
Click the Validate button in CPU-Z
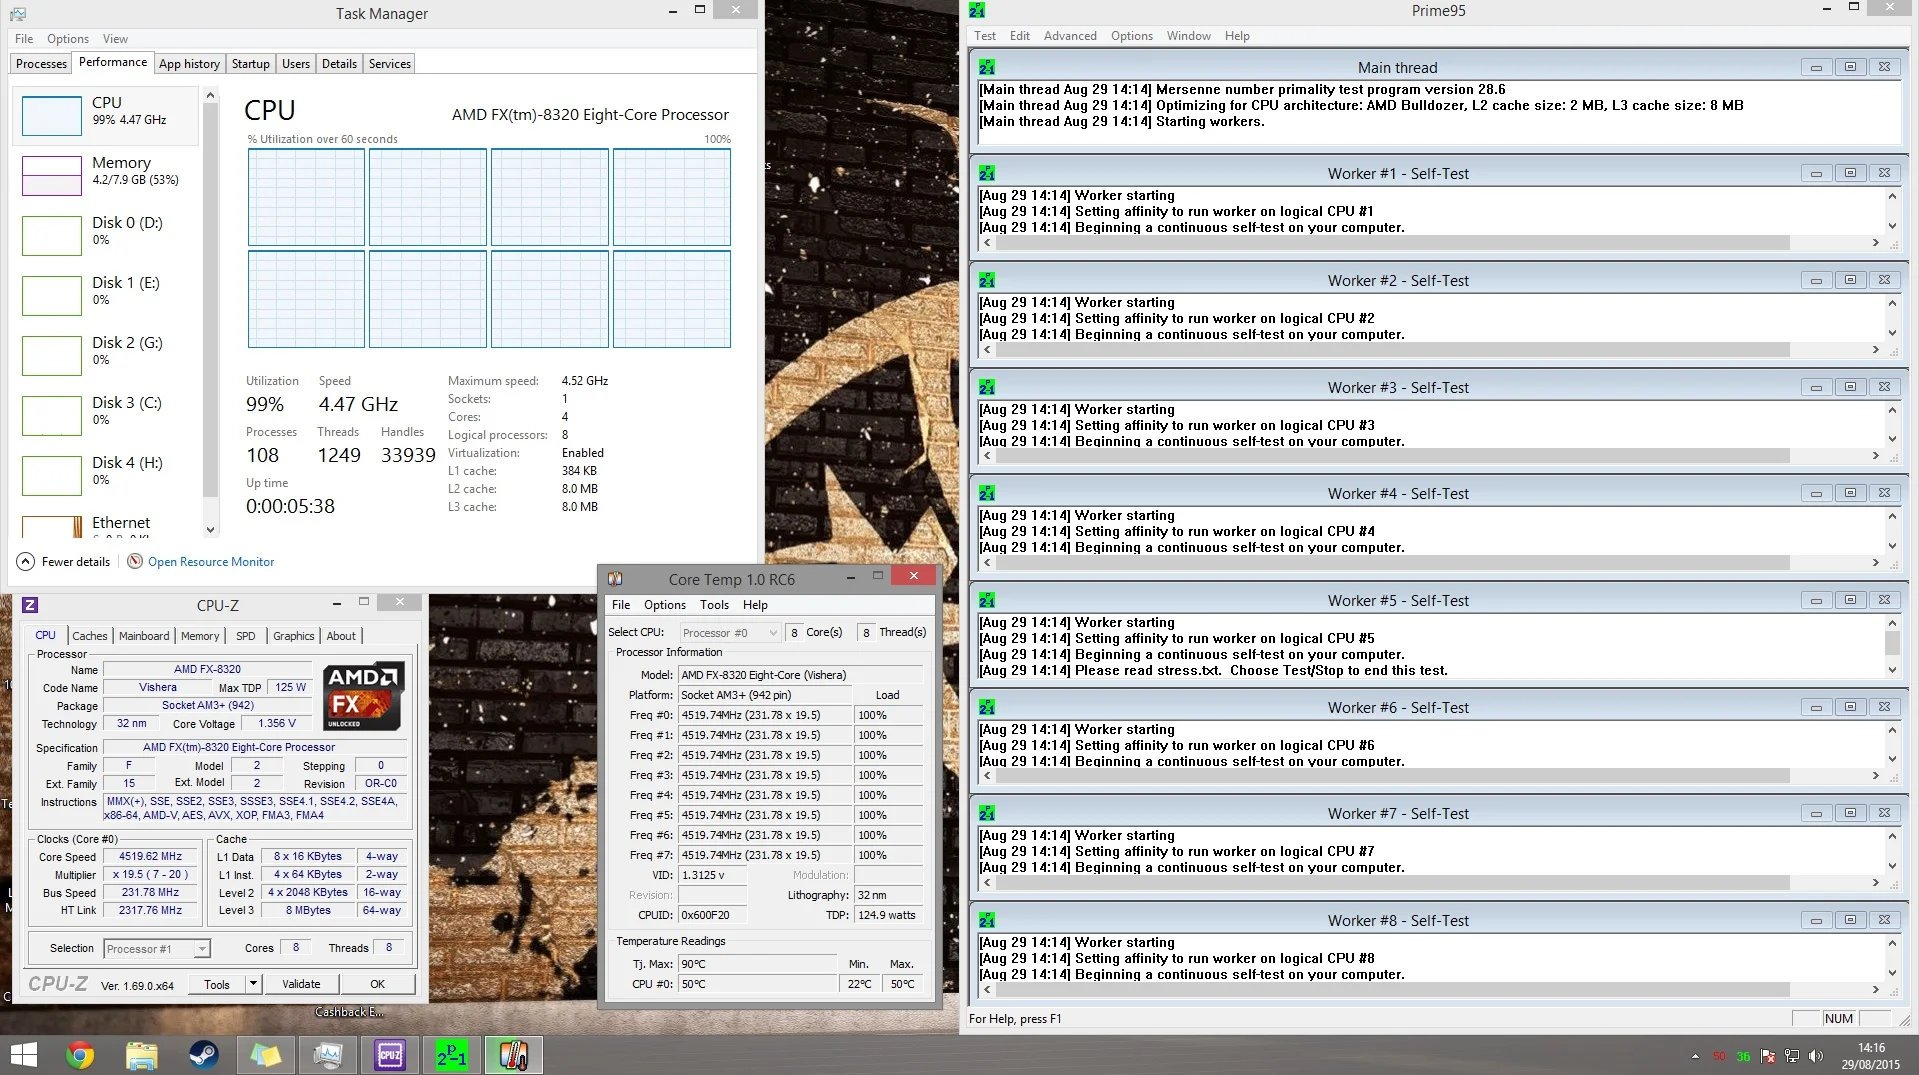point(301,984)
